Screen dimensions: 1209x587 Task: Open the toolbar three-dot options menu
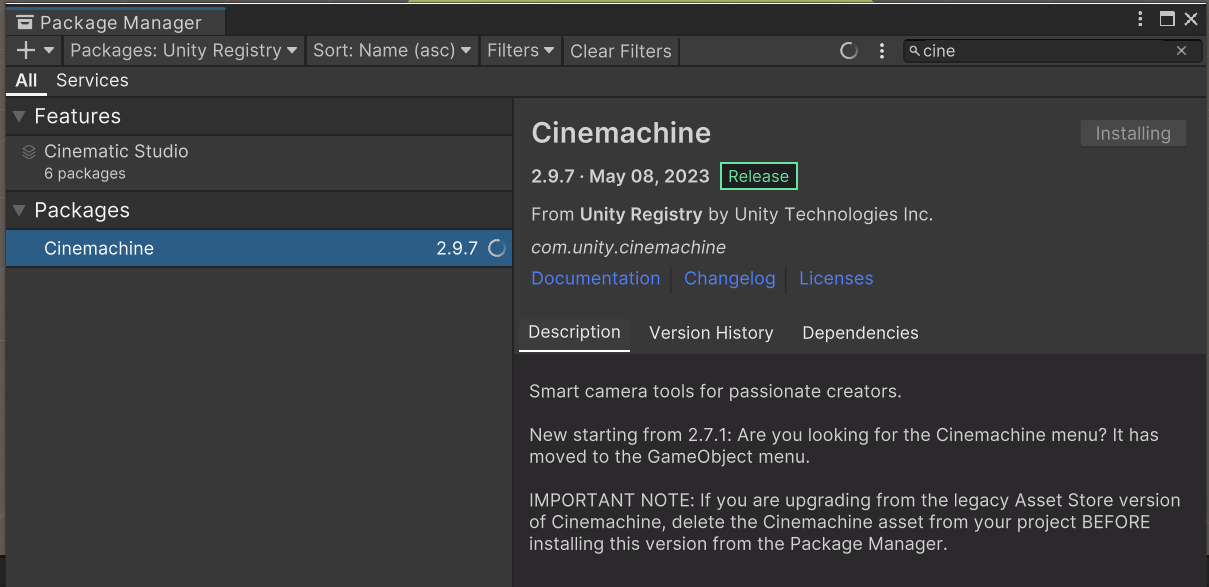881,50
